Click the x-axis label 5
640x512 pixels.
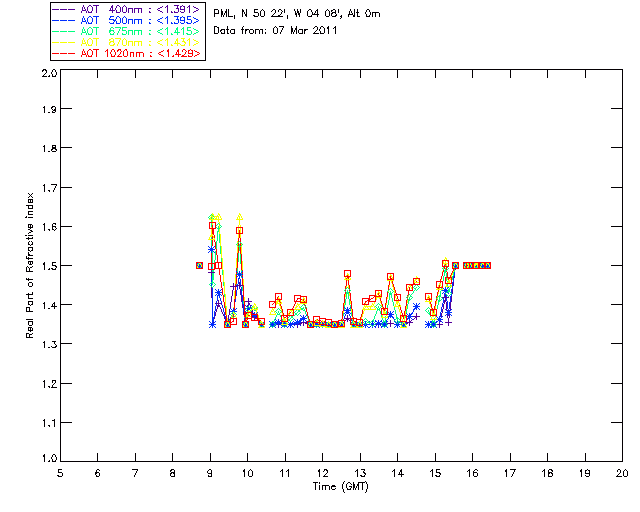tap(60, 473)
